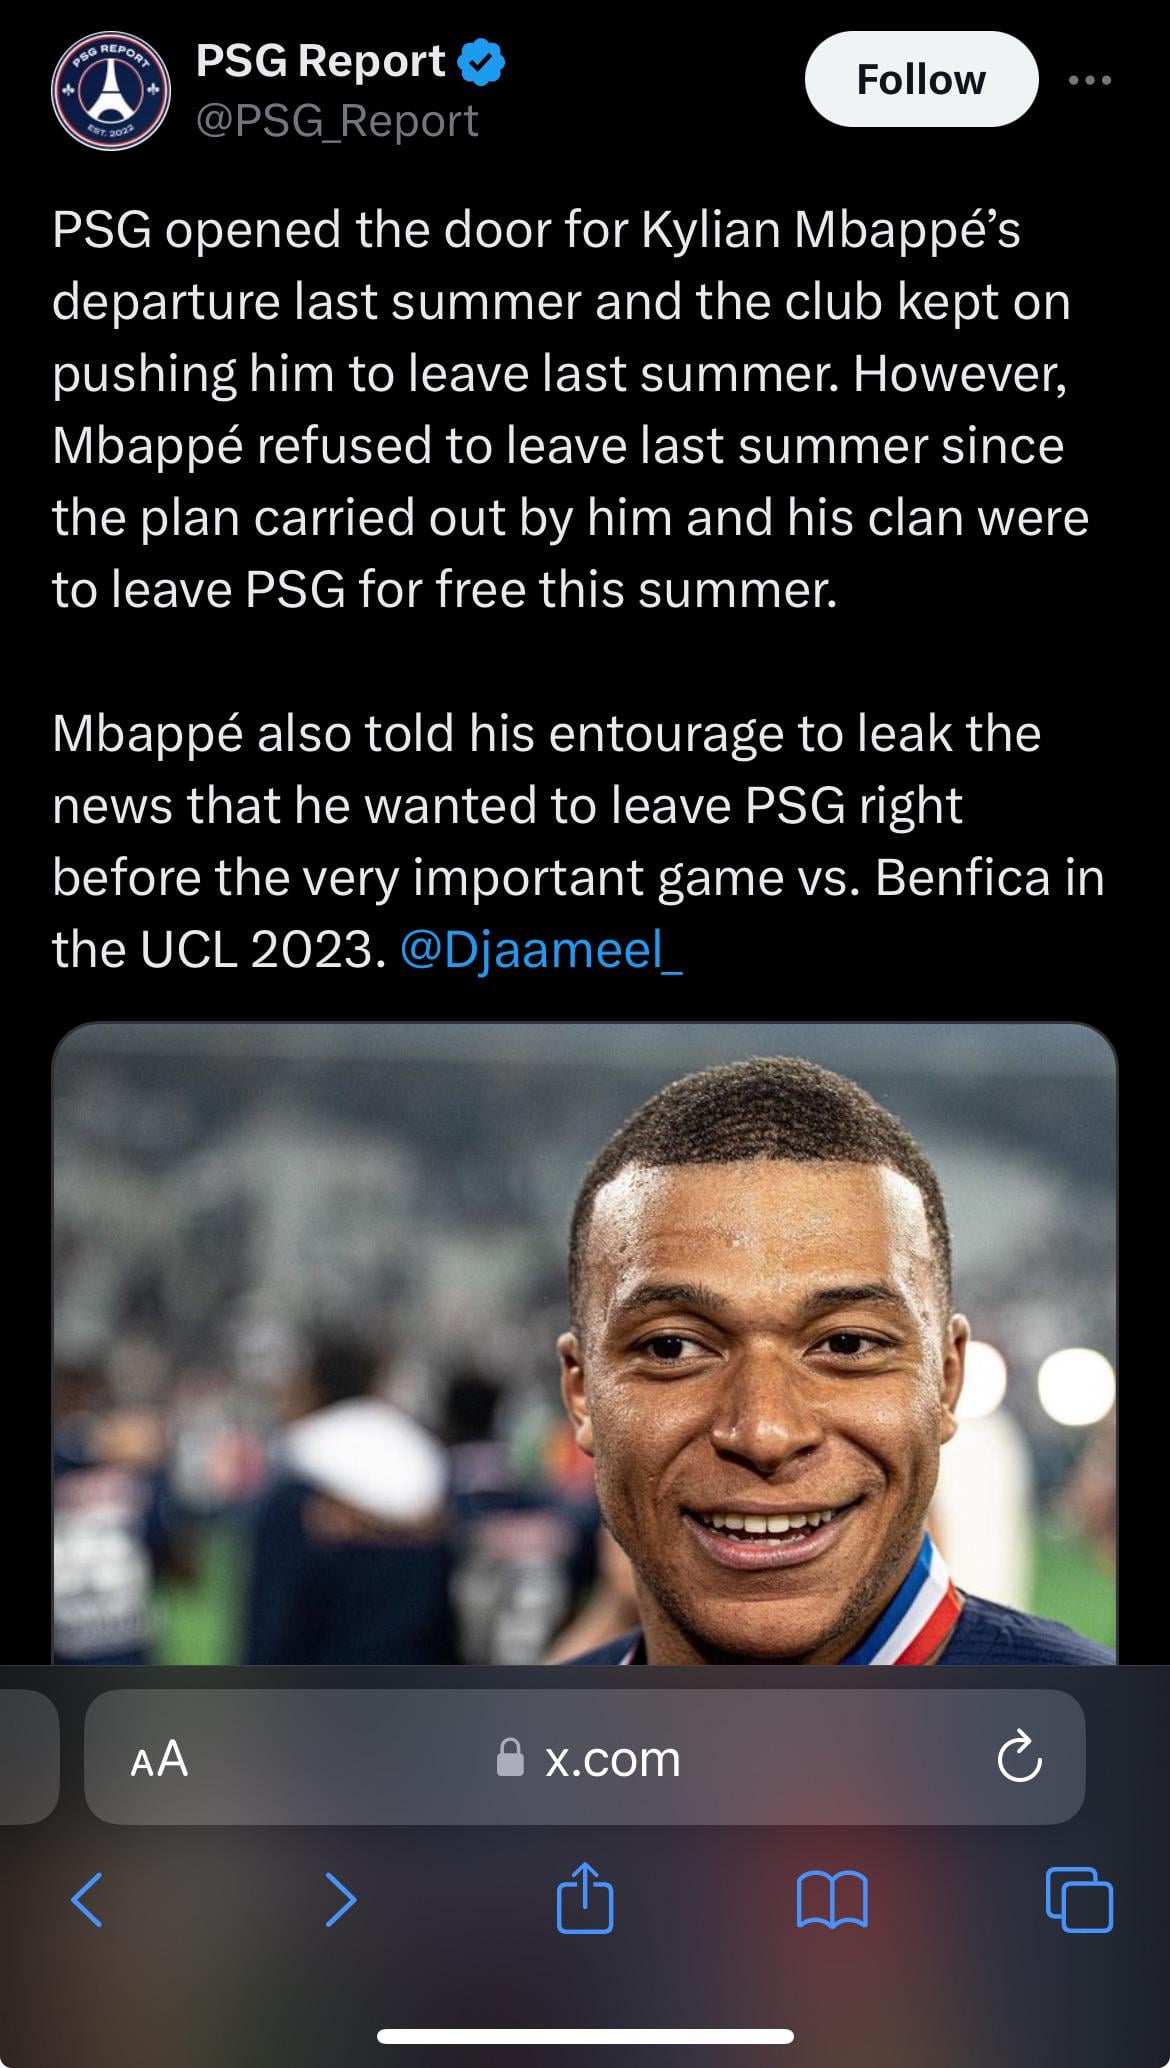Image resolution: width=1170 pixels, height=2068 pixels.
Task: Tap the padlock icon beside x.com
Action: 511,1758
